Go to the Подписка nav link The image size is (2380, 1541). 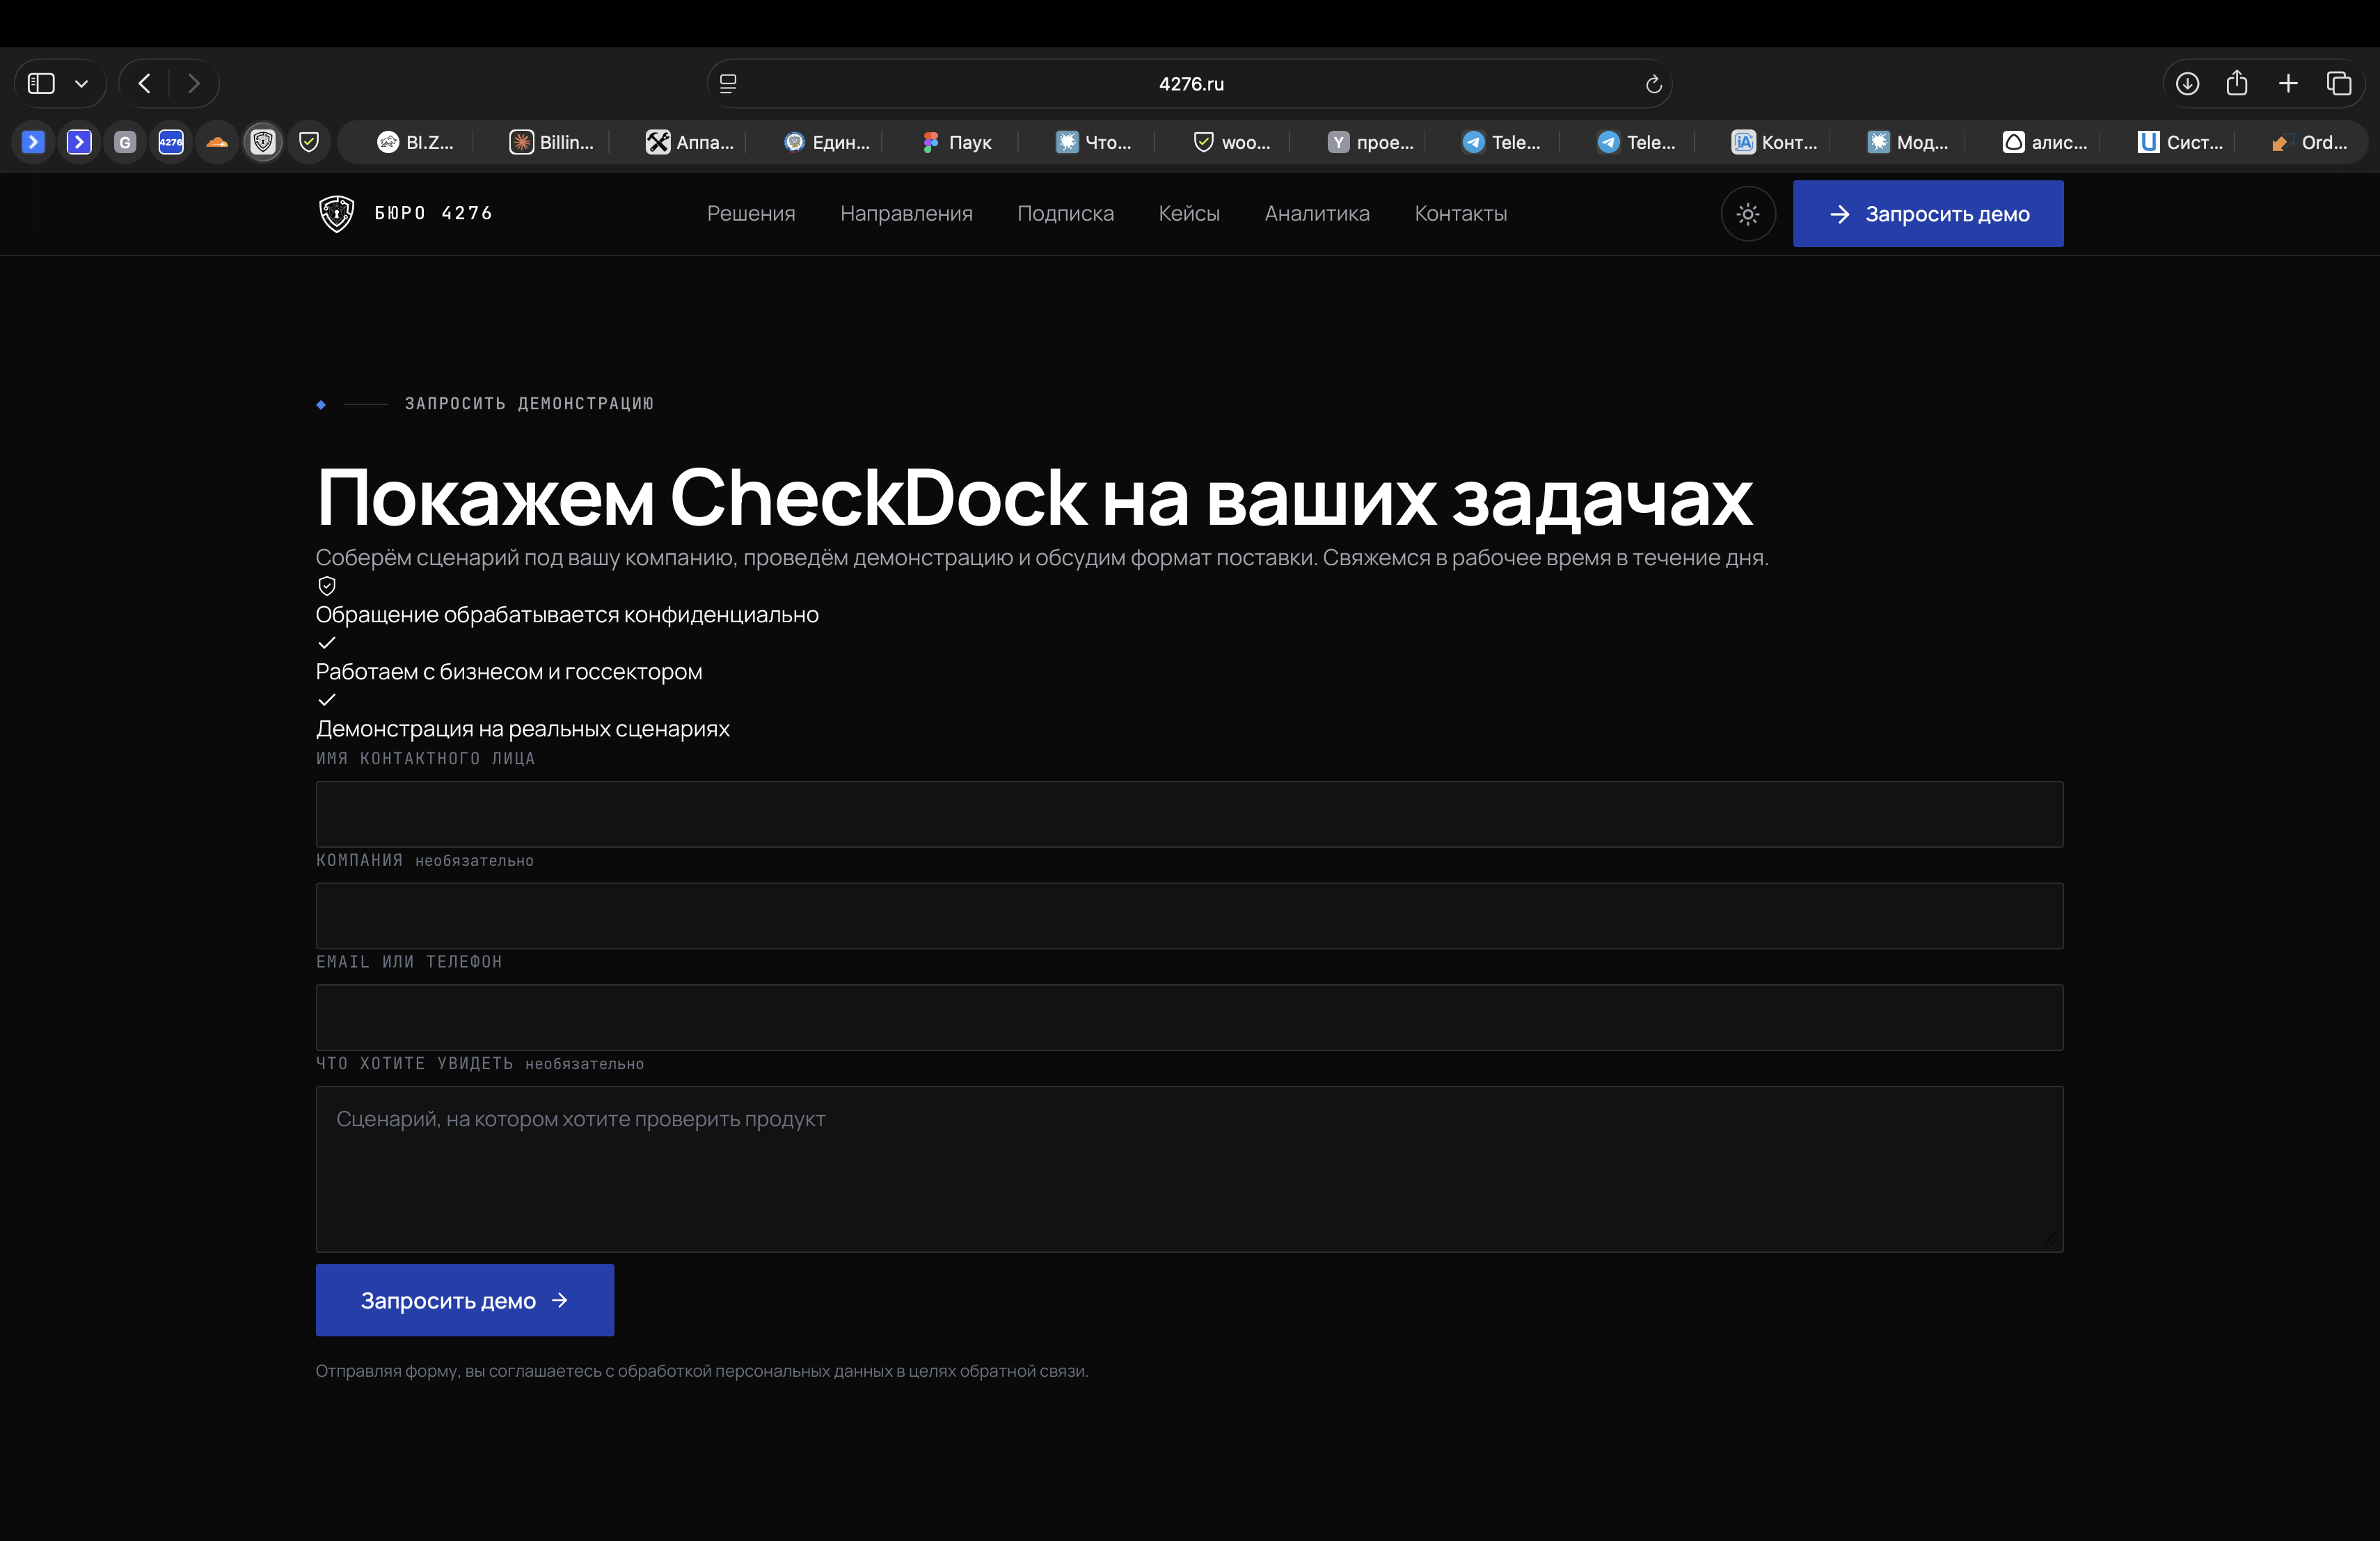coord(1065,213)
